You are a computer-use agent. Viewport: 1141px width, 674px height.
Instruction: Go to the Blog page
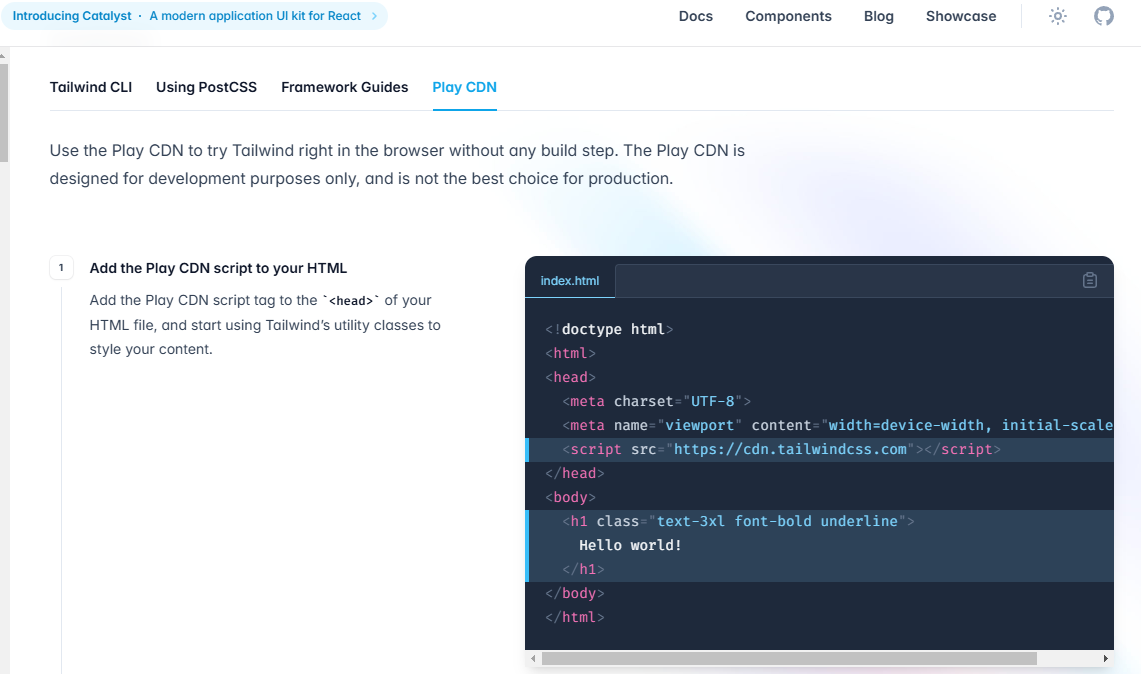coord(878,16)
